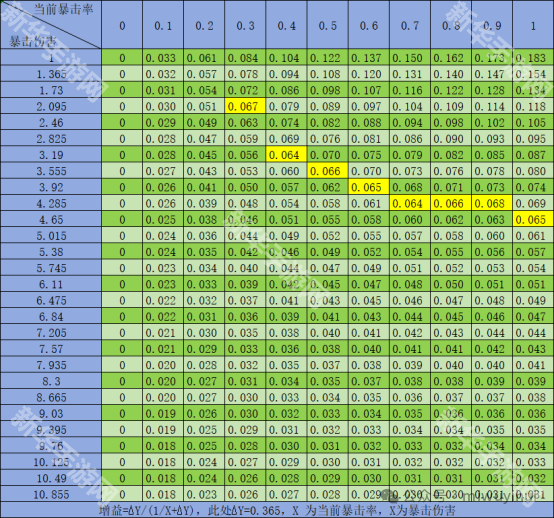Select the highlighted 0.064 cell in row 3.19
554x518 pixels.
[286, 154]
